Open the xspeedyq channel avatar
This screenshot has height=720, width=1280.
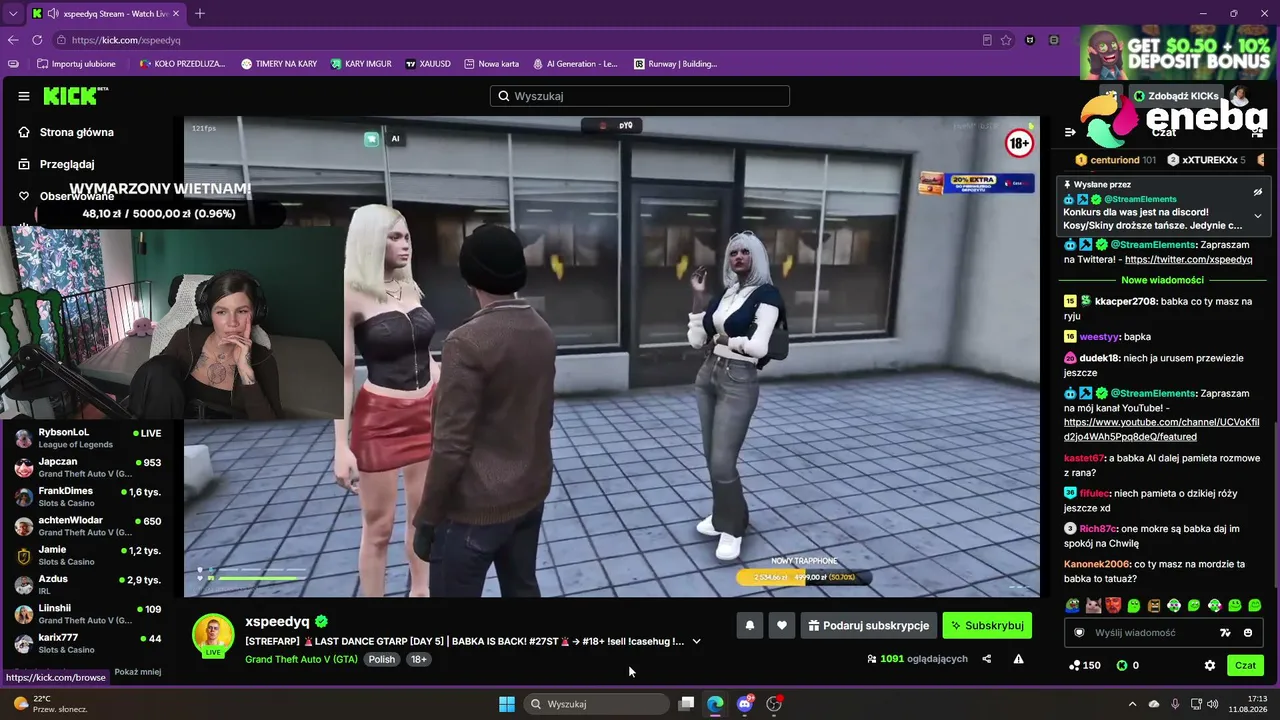(x=213, y=634)
